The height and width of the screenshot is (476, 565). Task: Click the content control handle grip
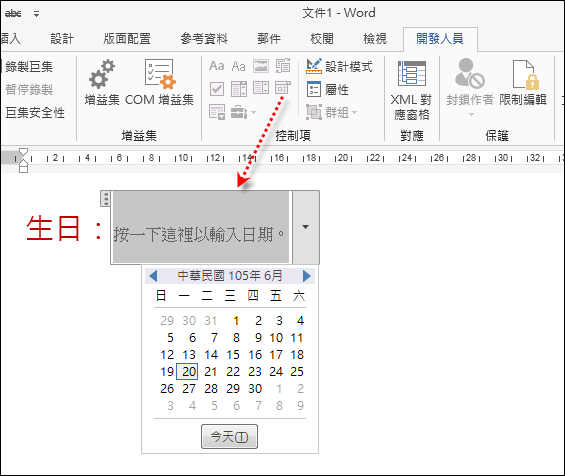[105, 199]
